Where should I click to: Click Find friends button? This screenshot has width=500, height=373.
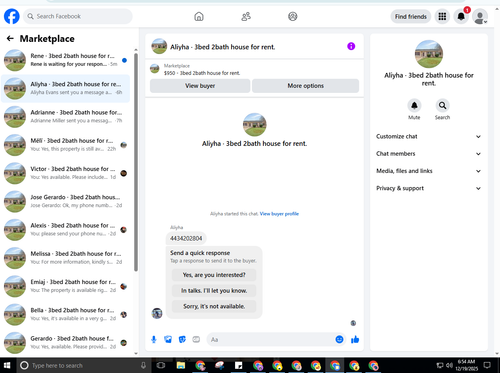[411, 16]
